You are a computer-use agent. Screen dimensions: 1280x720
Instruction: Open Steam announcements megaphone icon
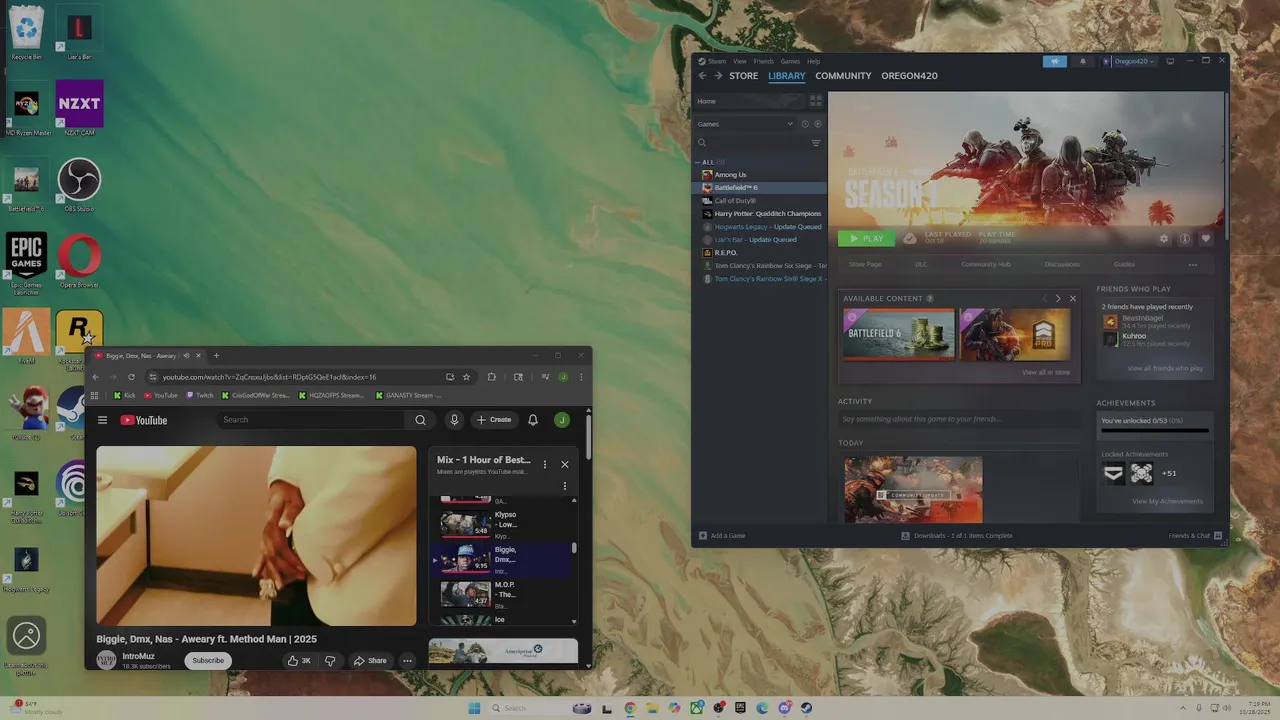[1055, 61]
